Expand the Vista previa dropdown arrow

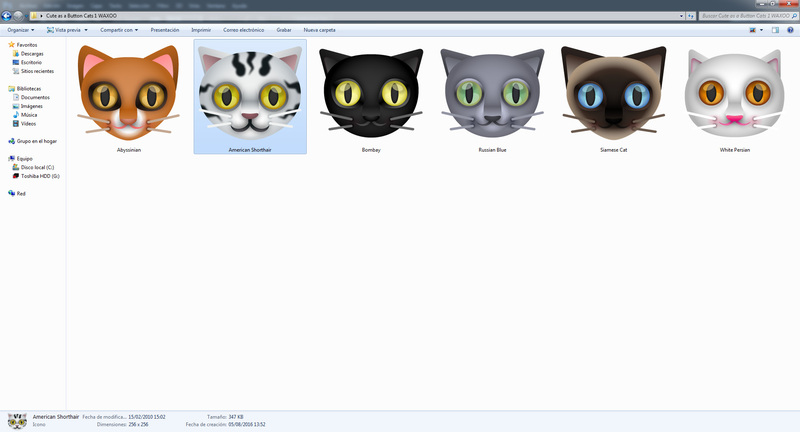click(86, 30)
